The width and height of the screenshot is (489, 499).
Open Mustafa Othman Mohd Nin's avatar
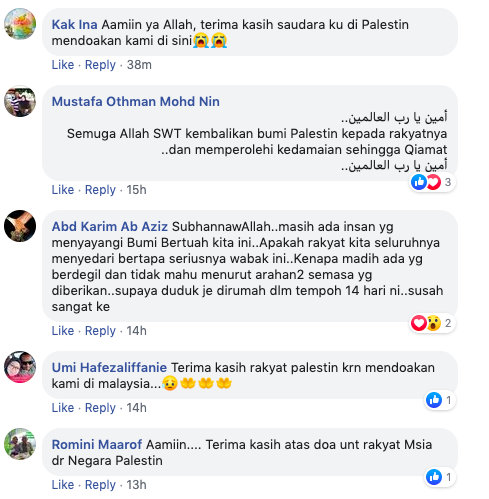[x=20, y=101]
